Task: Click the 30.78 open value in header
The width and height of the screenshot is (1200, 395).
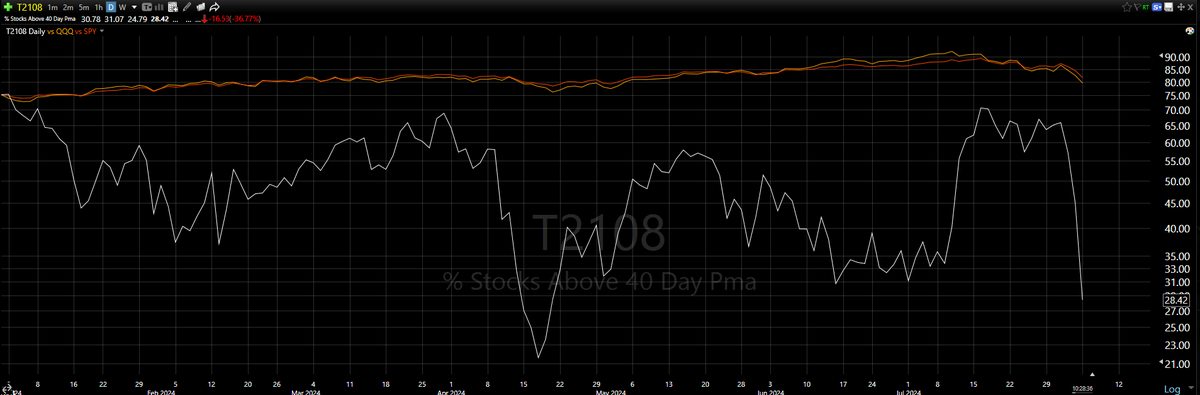Action: tap(91, 19)
